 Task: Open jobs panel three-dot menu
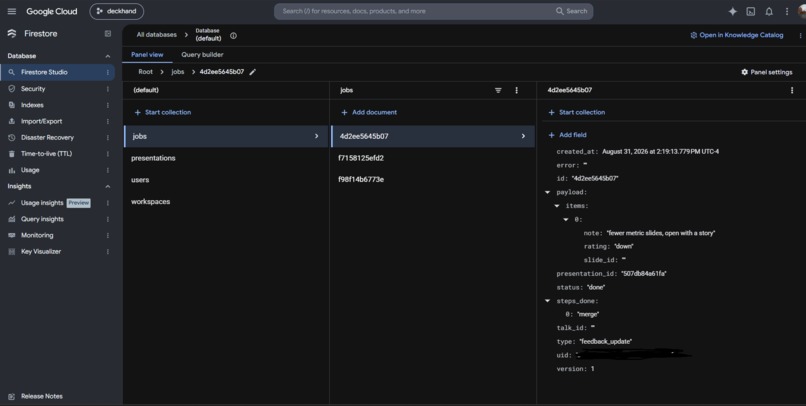coord(517,90)
